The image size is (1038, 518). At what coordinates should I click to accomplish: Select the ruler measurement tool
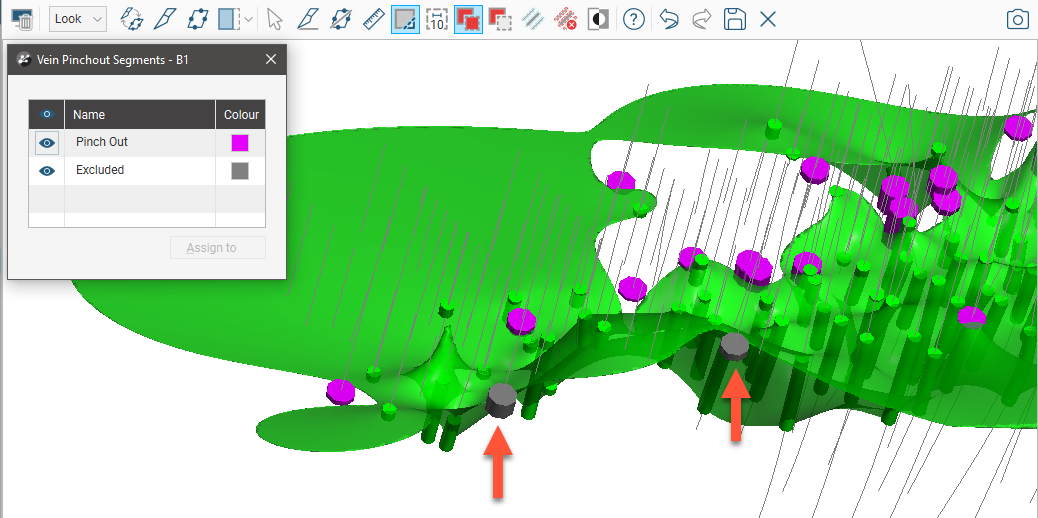point(373,19)
